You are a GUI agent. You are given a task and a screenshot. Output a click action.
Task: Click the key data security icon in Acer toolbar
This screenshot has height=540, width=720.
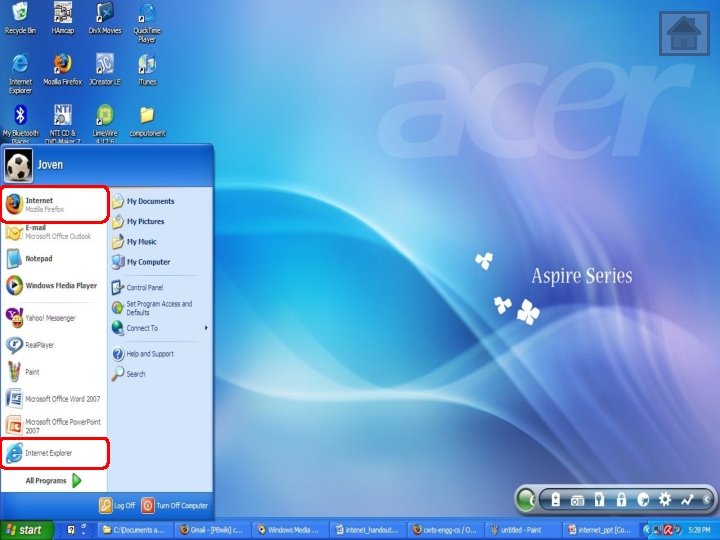(599, 499)
